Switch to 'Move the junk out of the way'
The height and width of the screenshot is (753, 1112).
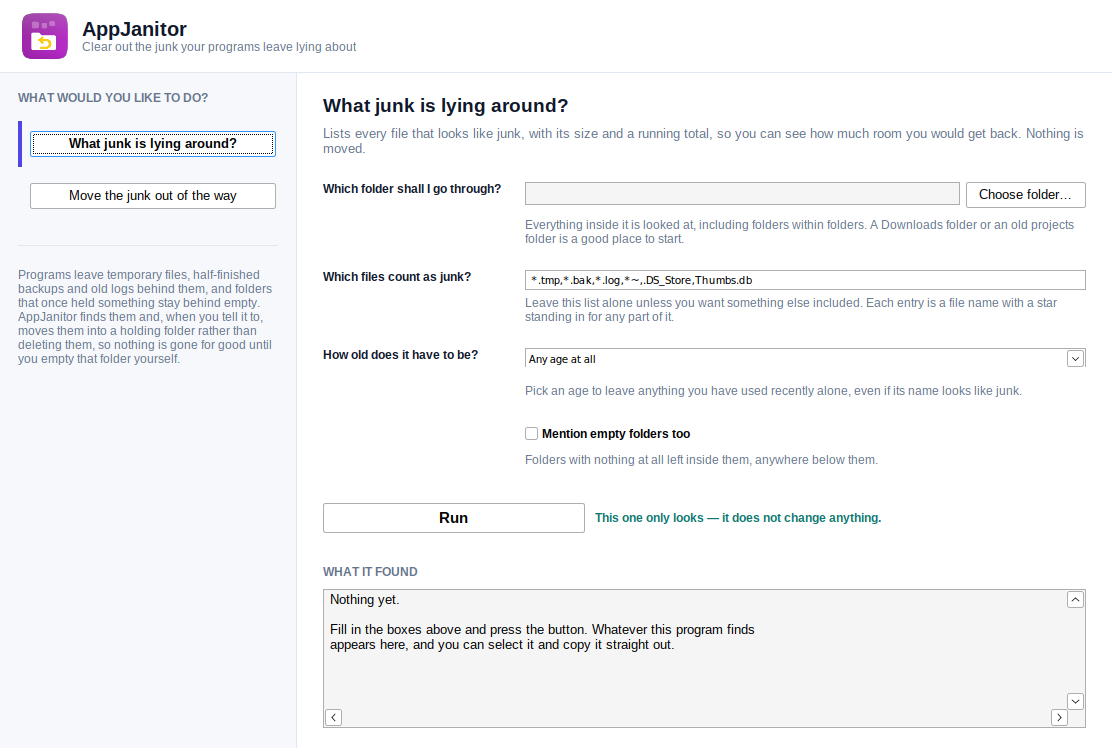point(152,196)
